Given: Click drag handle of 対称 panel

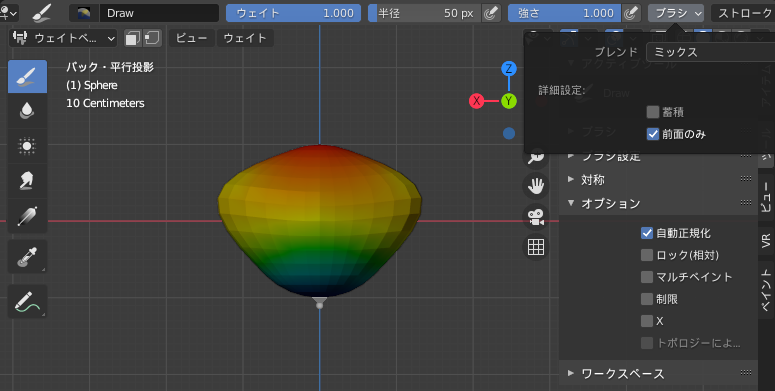Looking at the screenshot, I should pyautogui.click(x=746, y=179).
